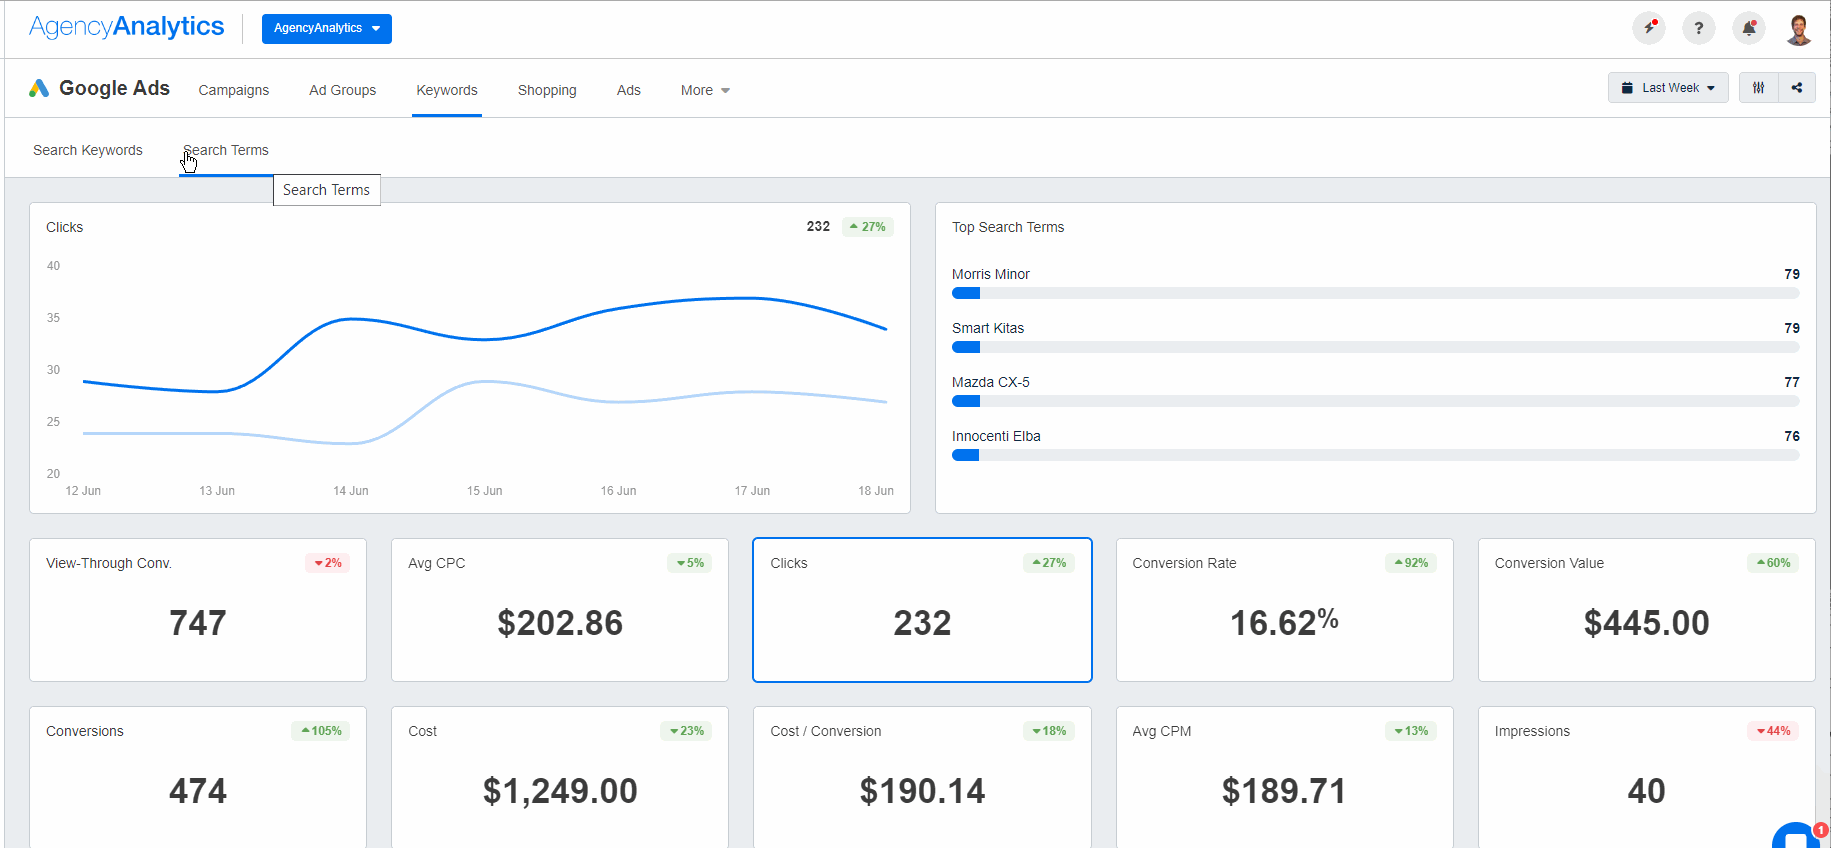
Task: Click the Smart Kitas search term label
Action: pos(988,328)
